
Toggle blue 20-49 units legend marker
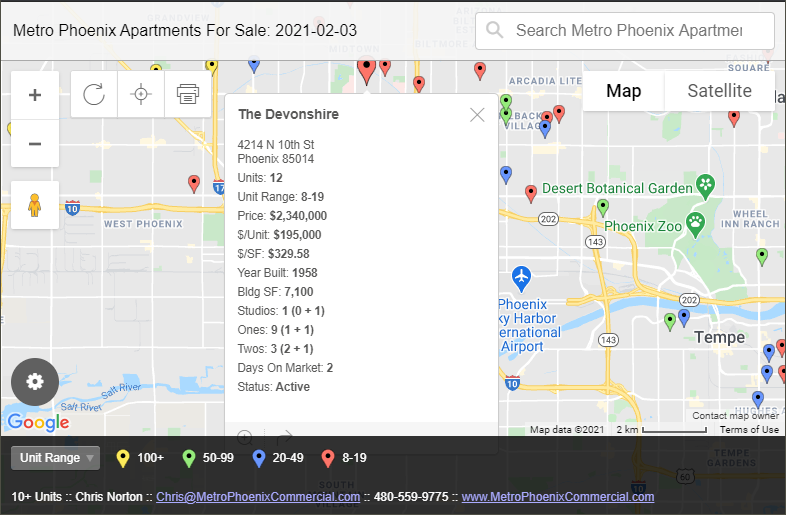coord(259,458)
